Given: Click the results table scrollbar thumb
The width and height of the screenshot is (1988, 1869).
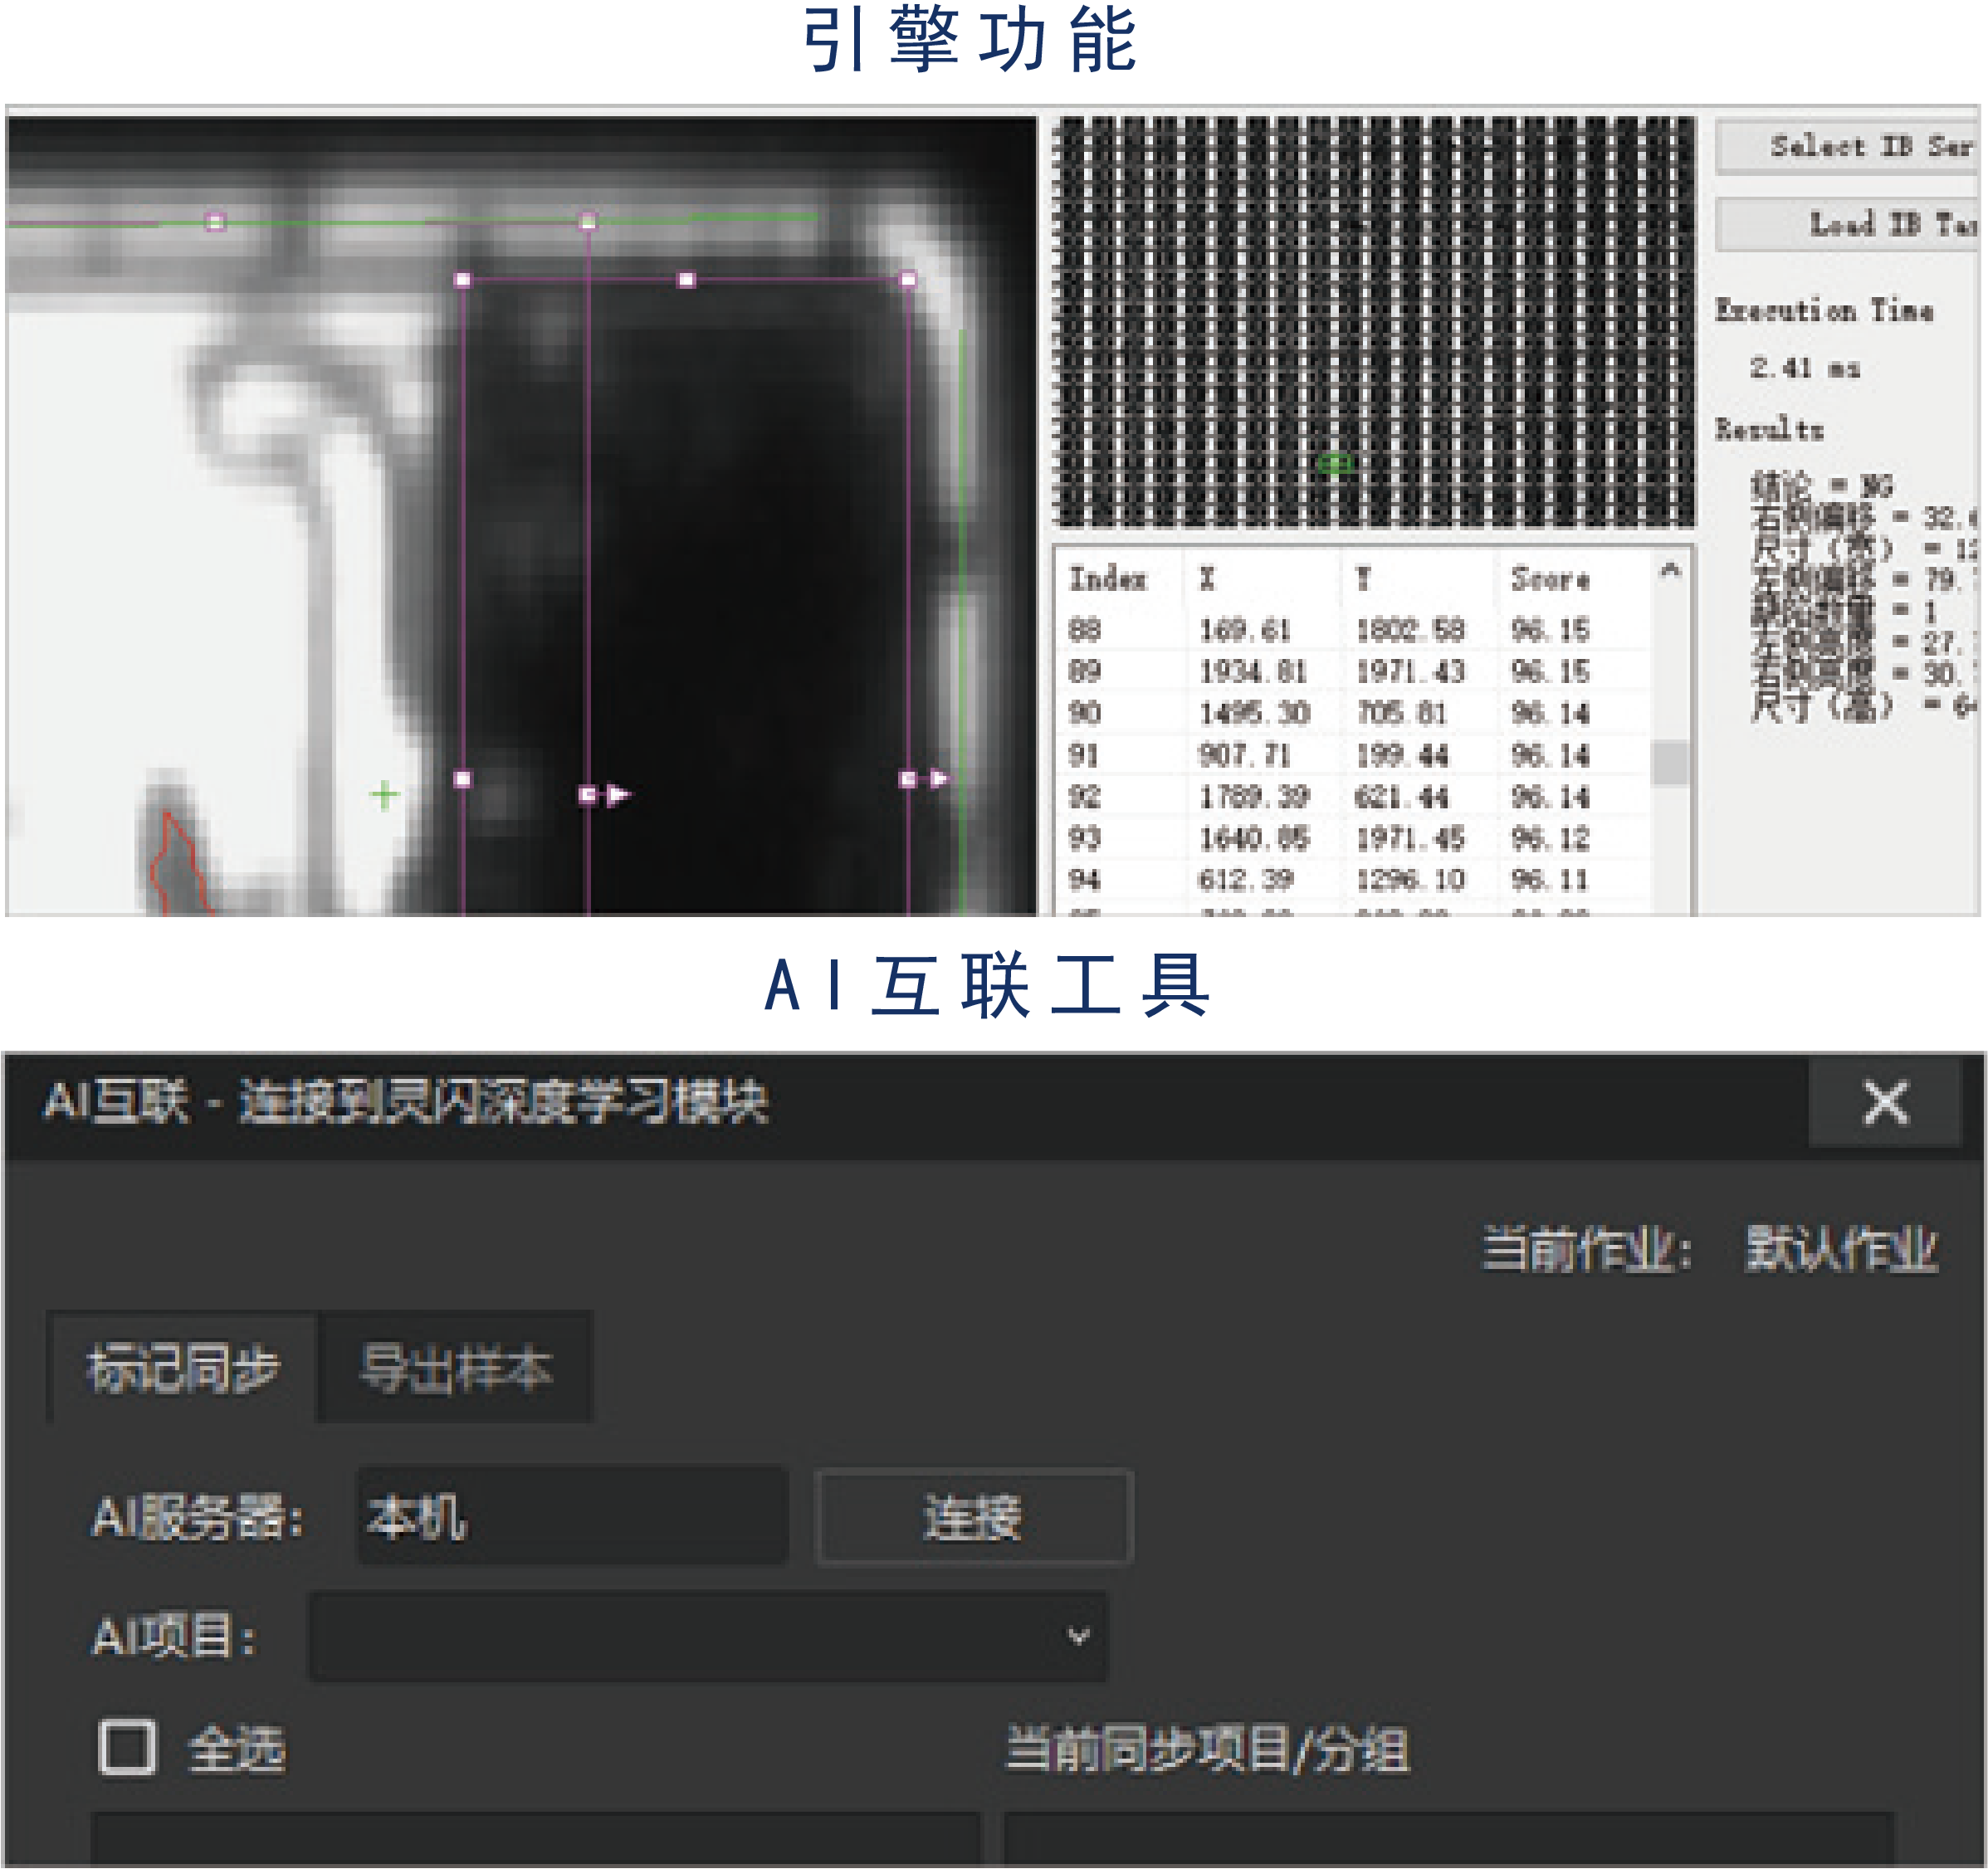Looking at the screenshot, I should click(x=1670, y=762).
